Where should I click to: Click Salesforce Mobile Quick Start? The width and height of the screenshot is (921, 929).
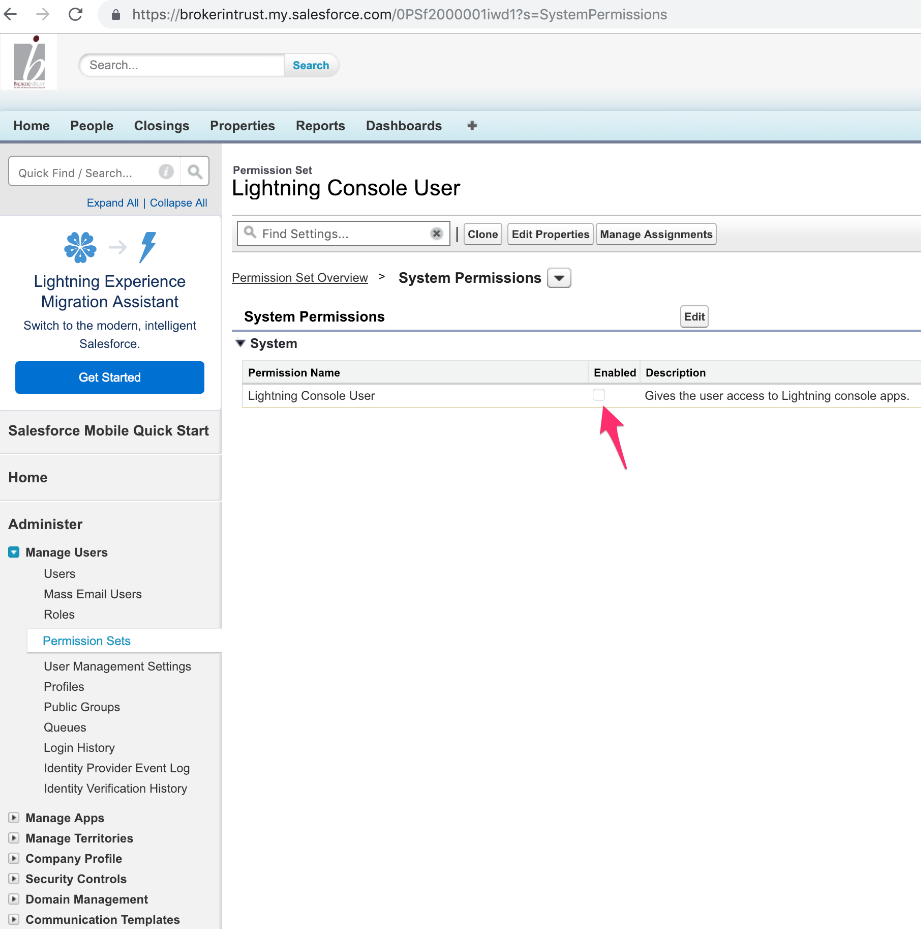pos(108,431)
